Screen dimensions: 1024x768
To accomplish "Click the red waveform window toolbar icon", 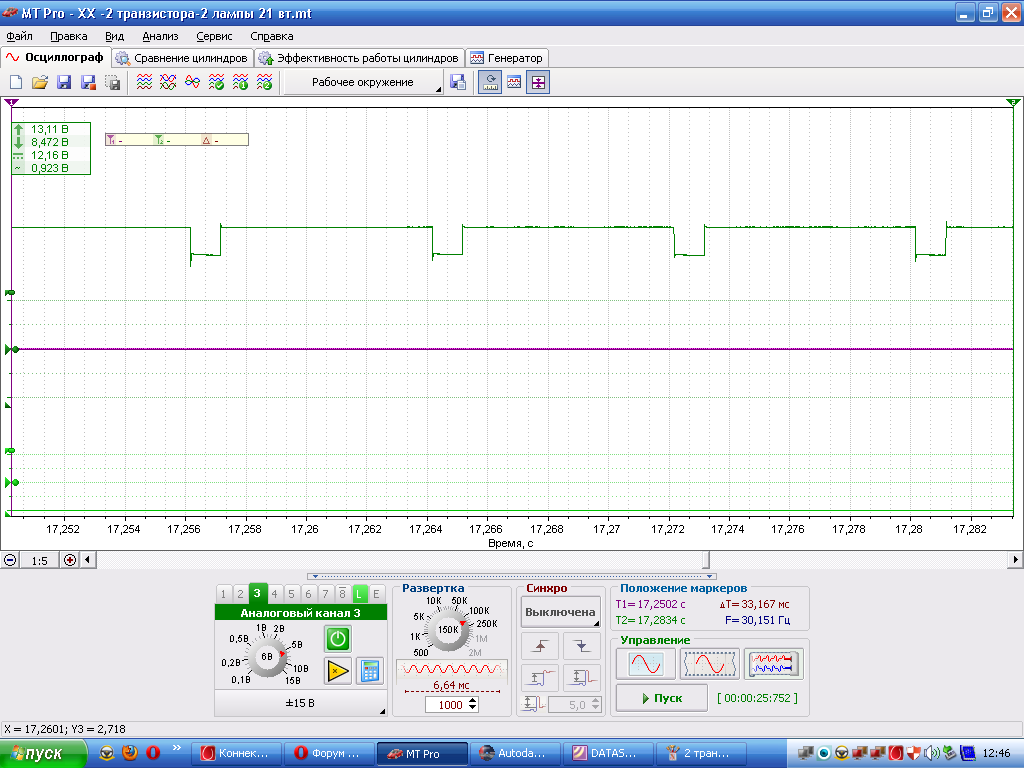I will click(x=514, y=82).
